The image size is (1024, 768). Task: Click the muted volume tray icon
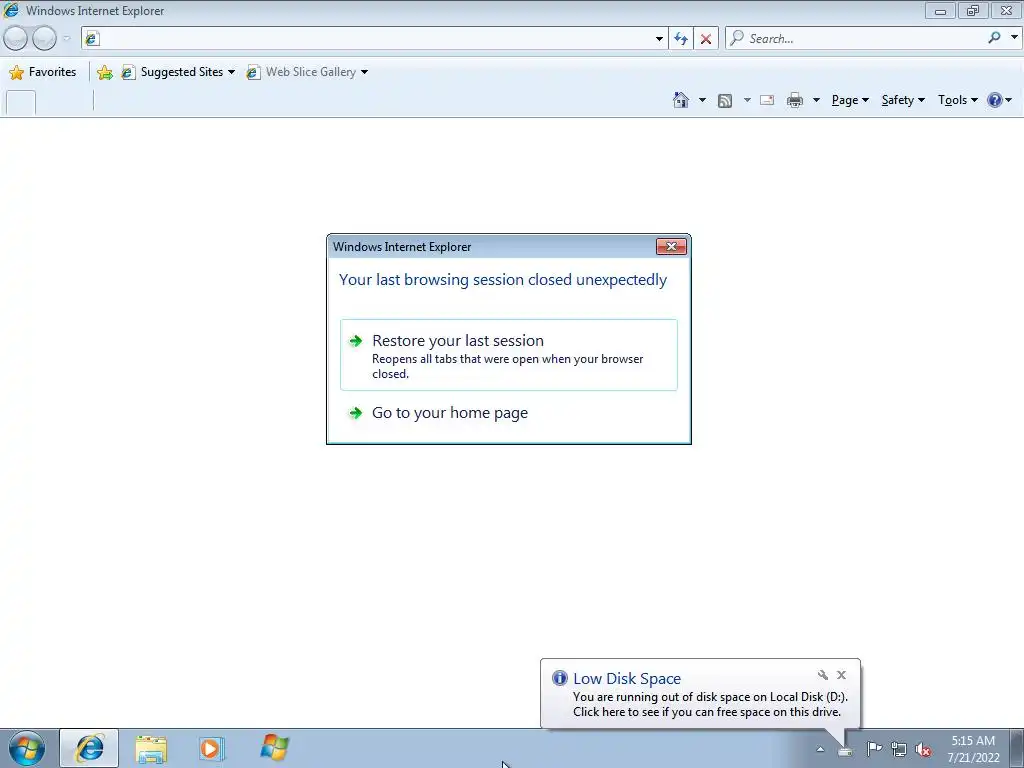[x=923, y=749]
